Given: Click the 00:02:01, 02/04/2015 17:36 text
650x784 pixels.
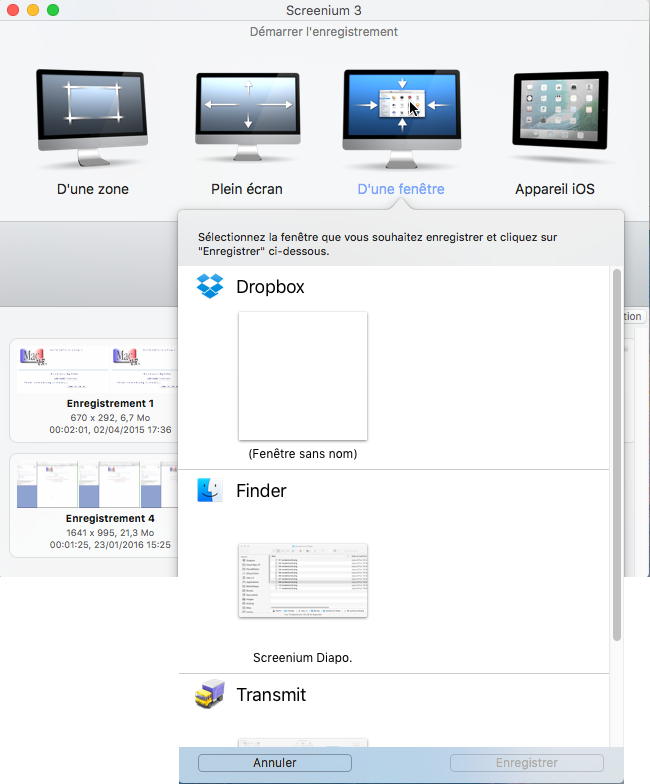Looking at the screenshot, I should (110, 430).
